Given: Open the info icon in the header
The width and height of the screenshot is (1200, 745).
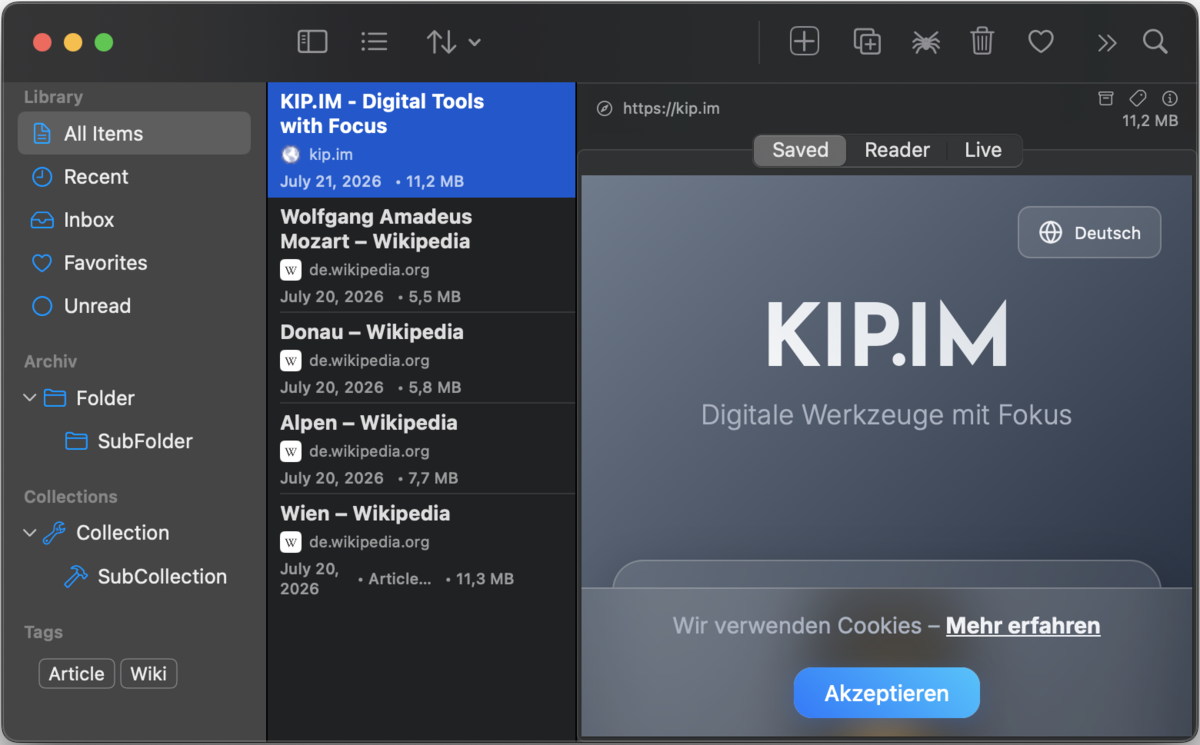Looking at the screenshot, I should coord(1169,97).
